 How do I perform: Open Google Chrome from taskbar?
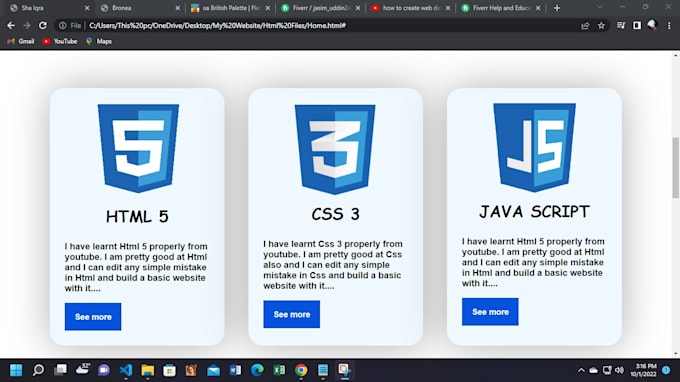pos(301,370)
